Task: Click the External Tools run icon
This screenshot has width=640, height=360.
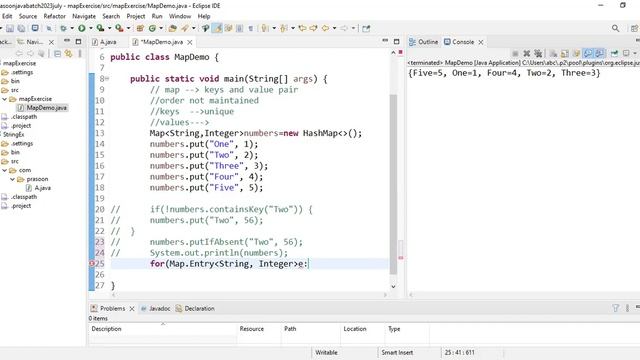Action: 119,28
